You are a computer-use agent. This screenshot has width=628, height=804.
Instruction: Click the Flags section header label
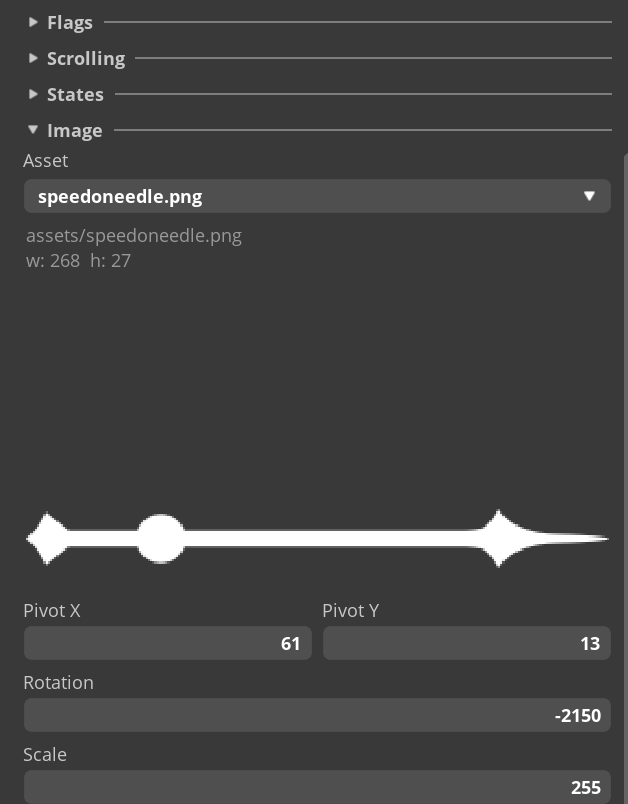[x=70, y=22]
